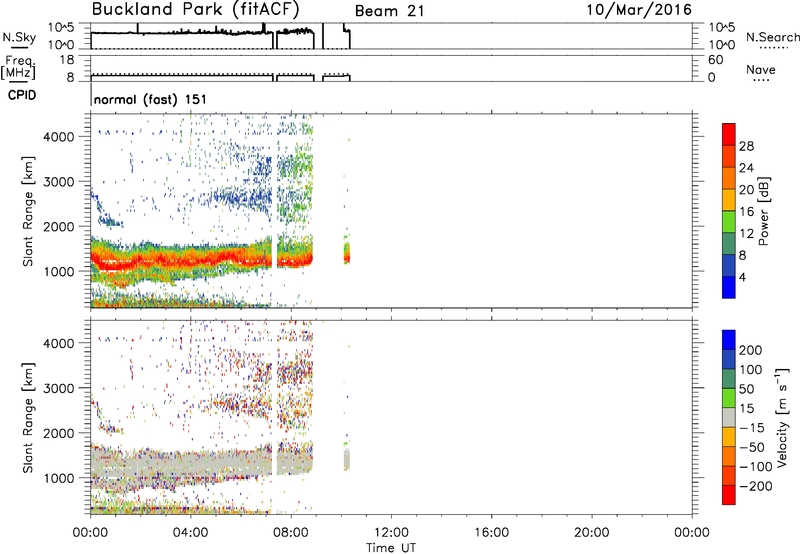800x554 pixels.
Task: Click the Buckland Park (fitACF) title
Action: coord(195,10)
